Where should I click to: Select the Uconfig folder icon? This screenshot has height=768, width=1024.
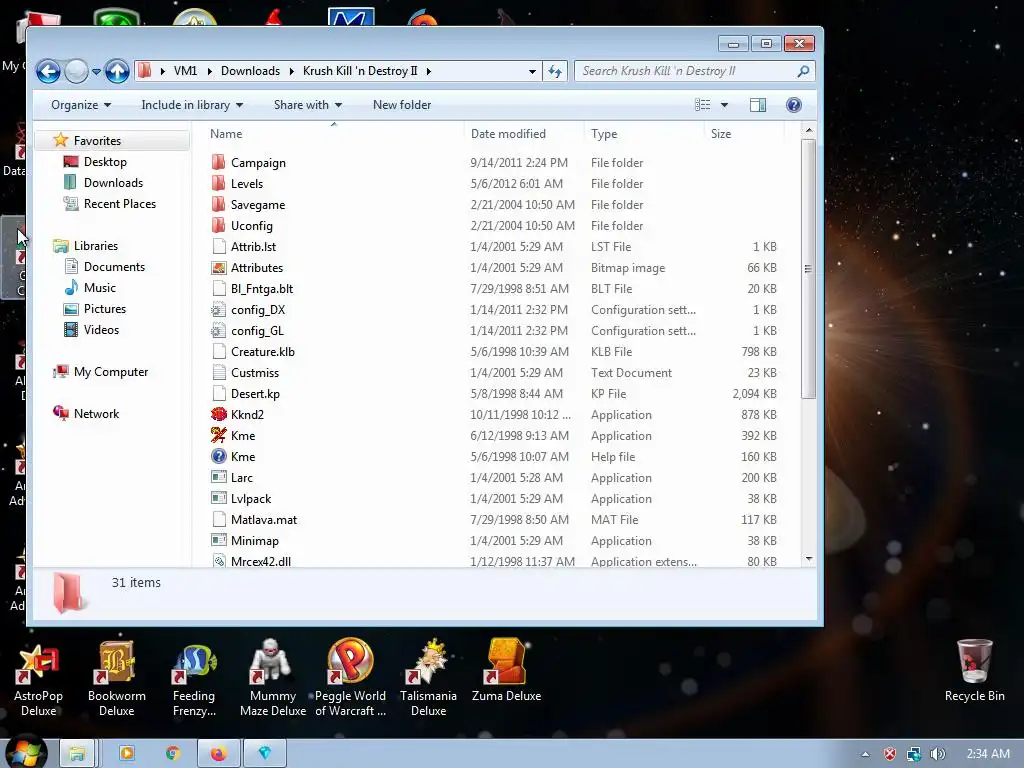tap(219, 225)
